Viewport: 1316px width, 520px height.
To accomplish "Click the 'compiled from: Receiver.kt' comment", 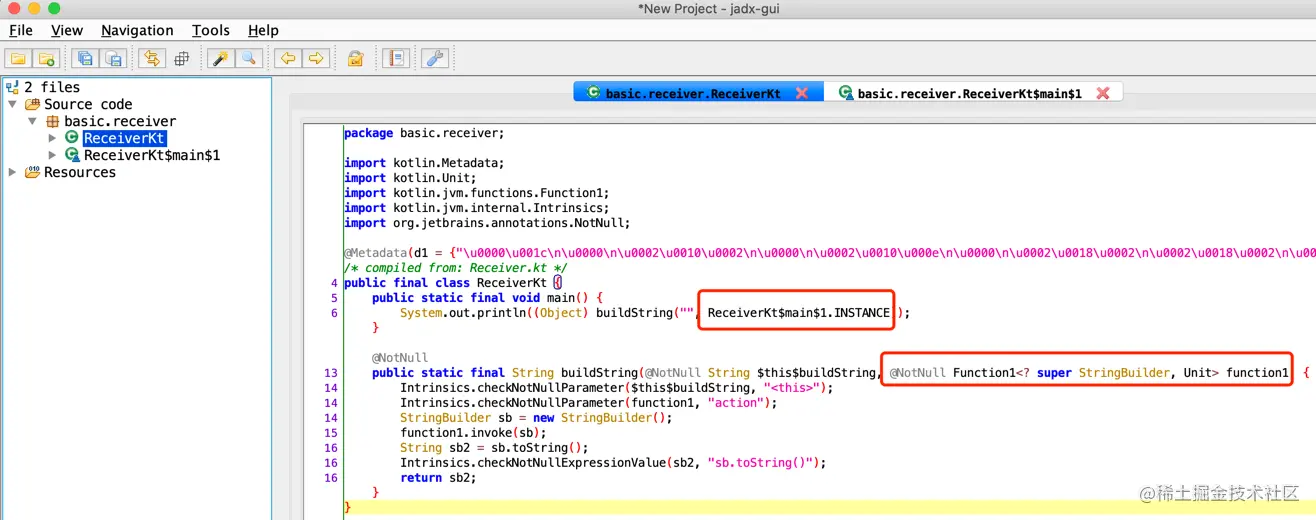I will click(x=456, y=268).
